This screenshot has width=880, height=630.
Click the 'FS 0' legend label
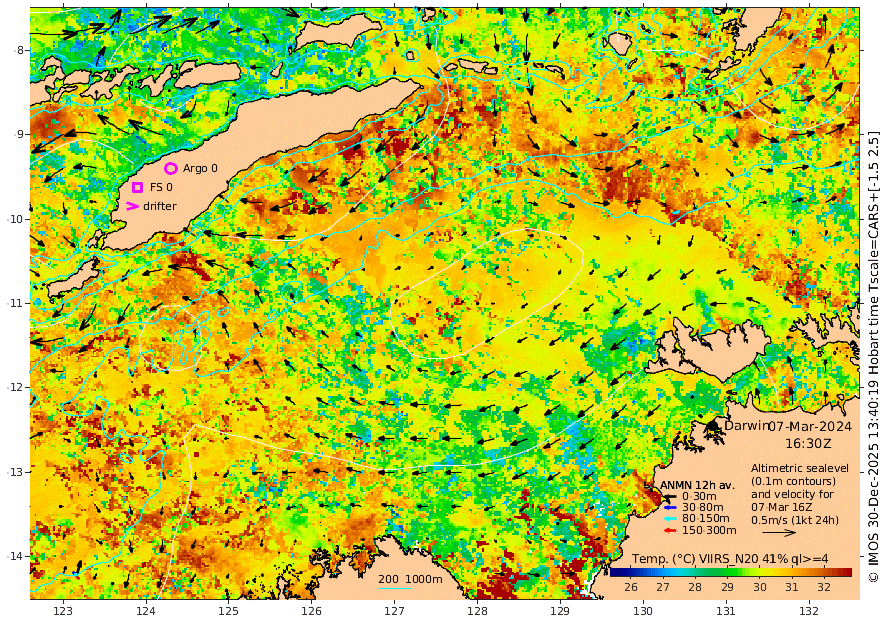point(161,187)
